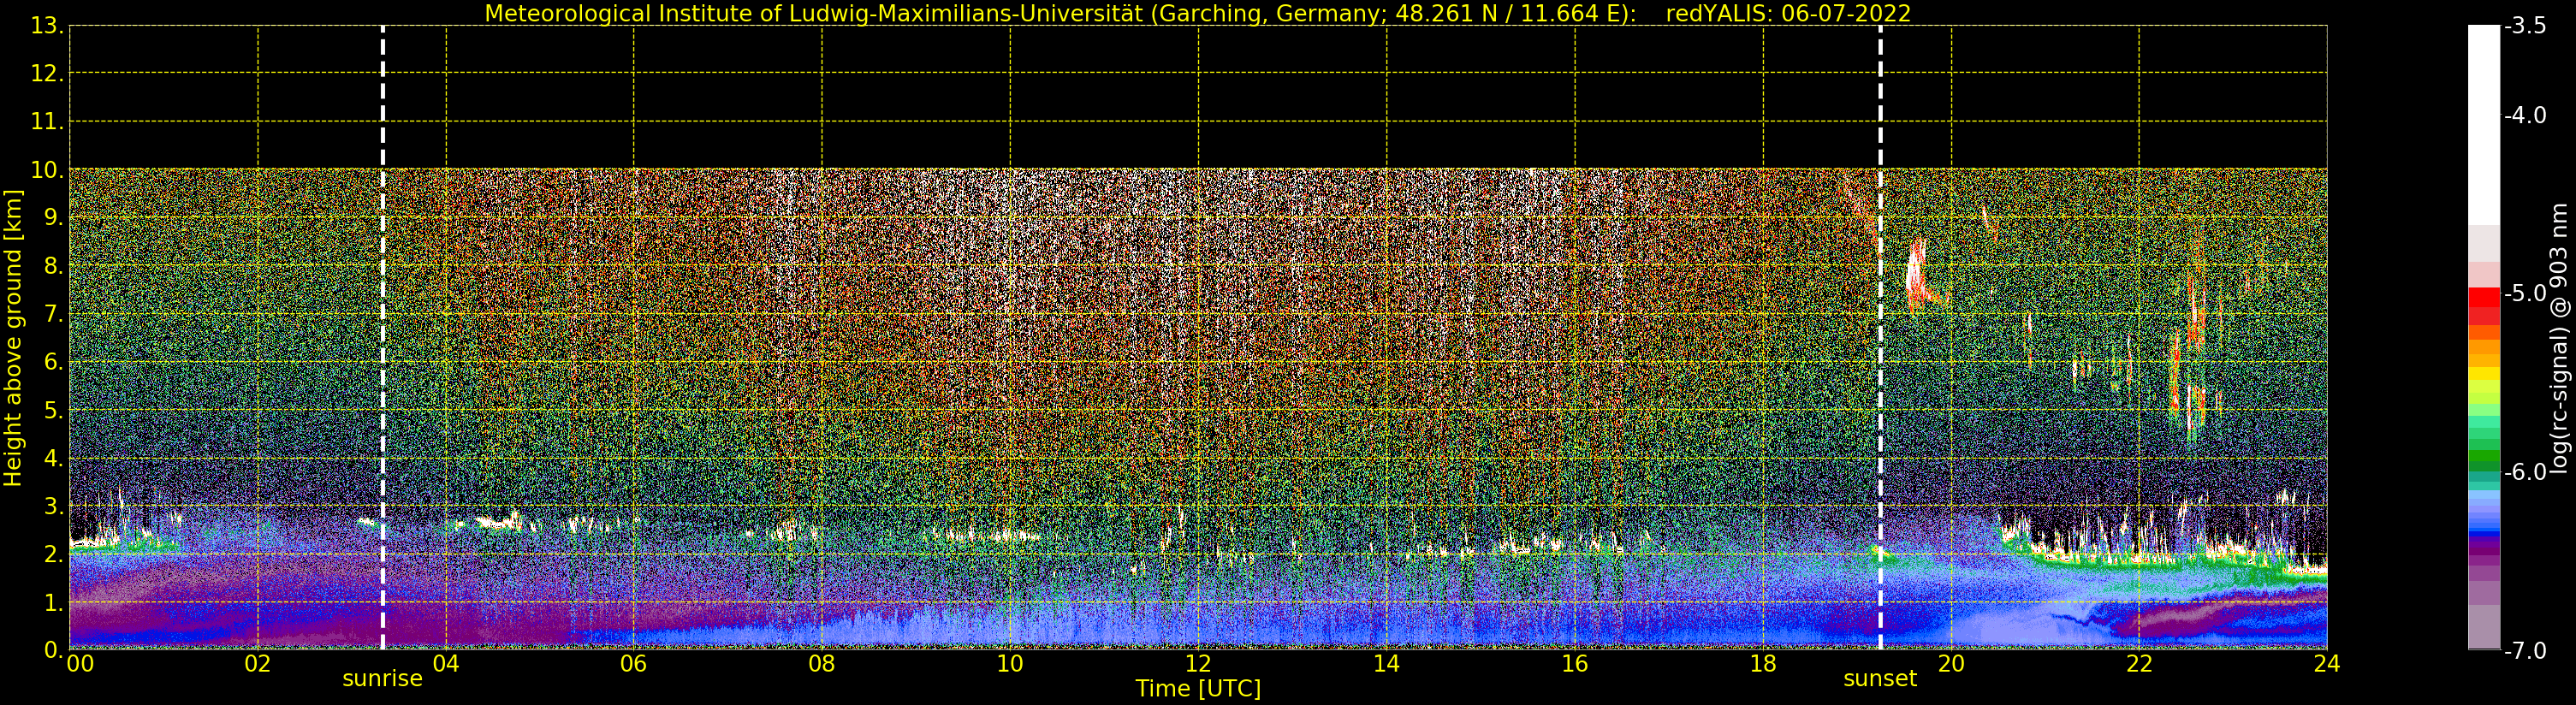Viewport: 2576px width, 705px height.
Task: Click the x-axis tick label '04'
Action: (446, 663)
